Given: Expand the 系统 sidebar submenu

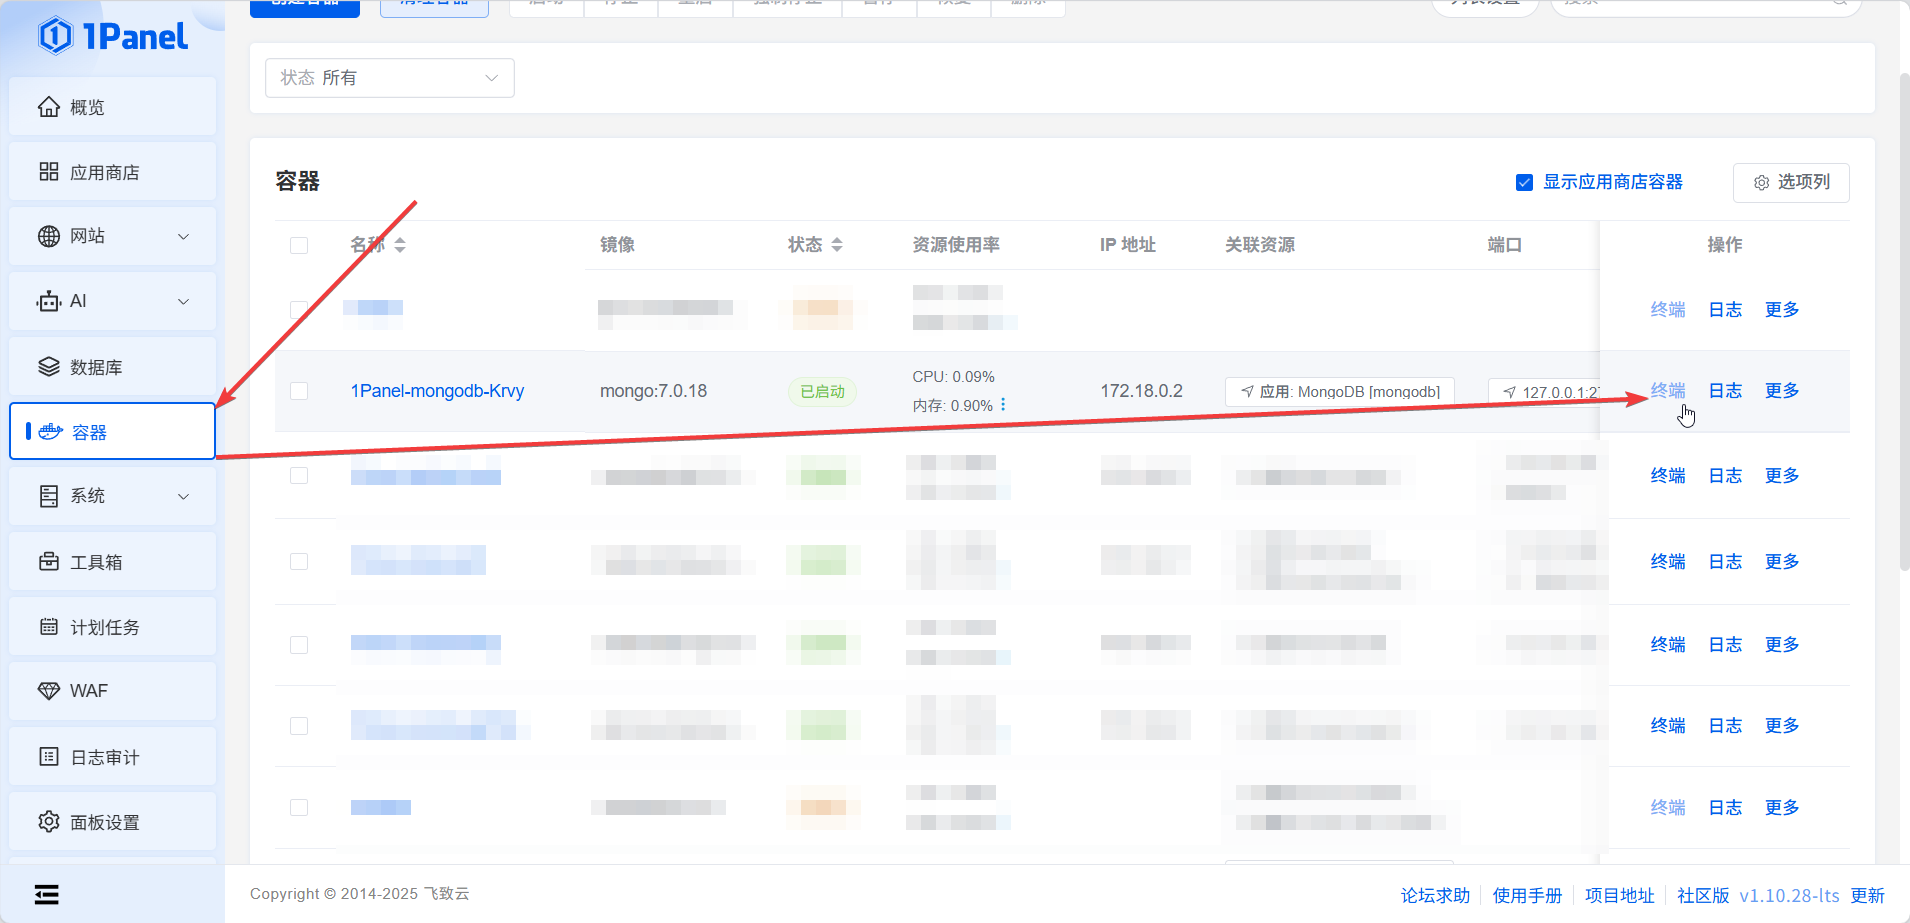Looking at the screenshot, I should tap(183, 497).
